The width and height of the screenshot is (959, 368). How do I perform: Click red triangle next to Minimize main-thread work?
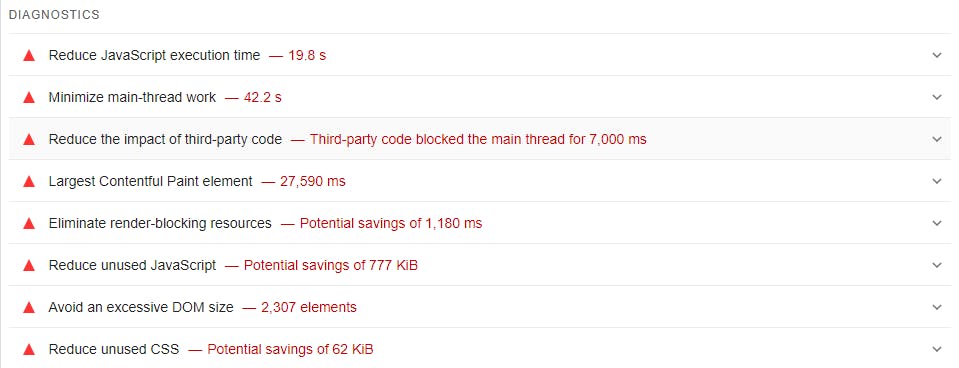tap(29, 97)
